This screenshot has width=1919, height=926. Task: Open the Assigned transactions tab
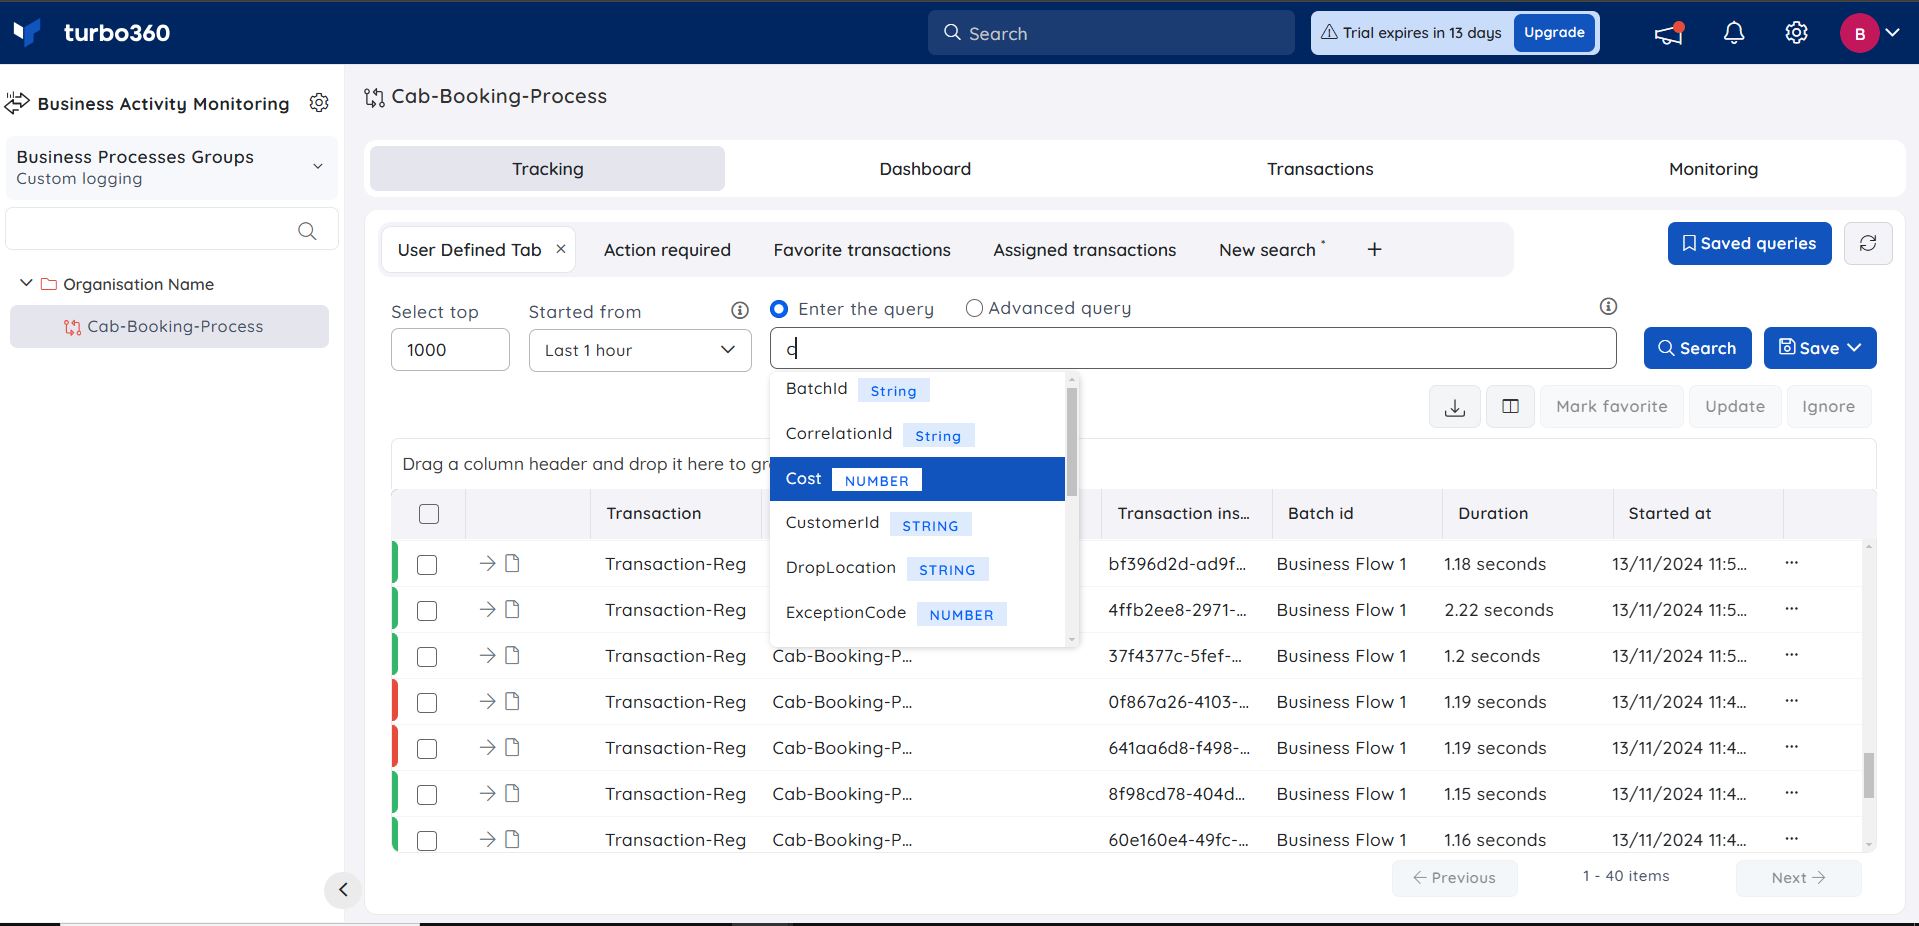pyautogui.click(x=1084, y=250)
